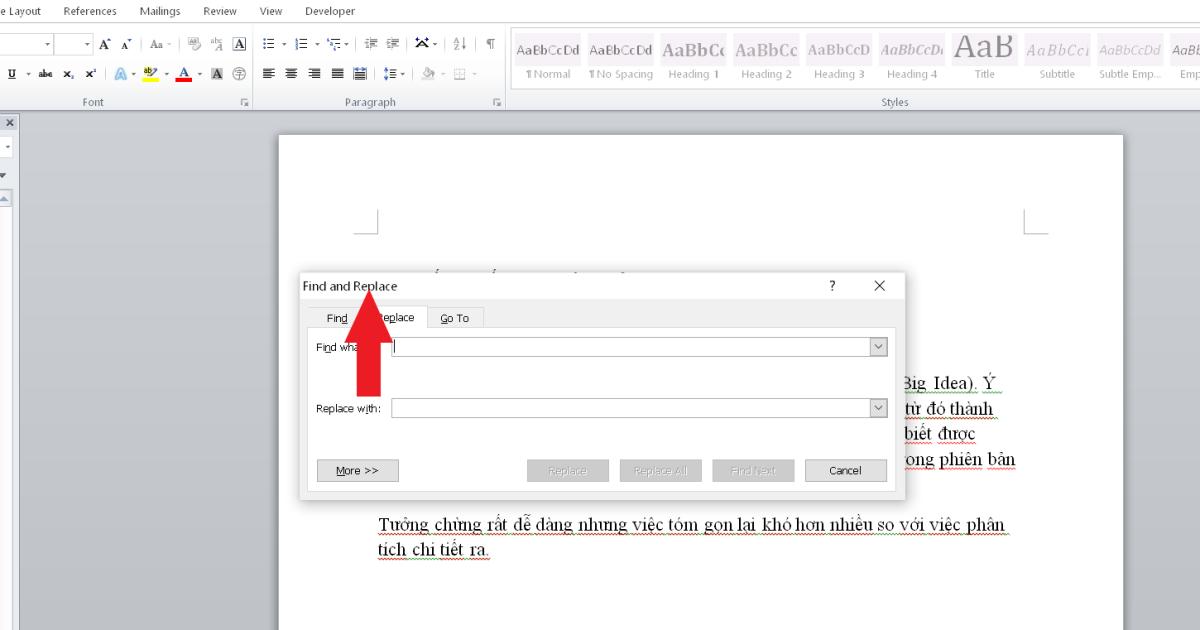Click the Sort A-Z icon
This screenshot has width=1200, height=630.
tap(460, 45)
